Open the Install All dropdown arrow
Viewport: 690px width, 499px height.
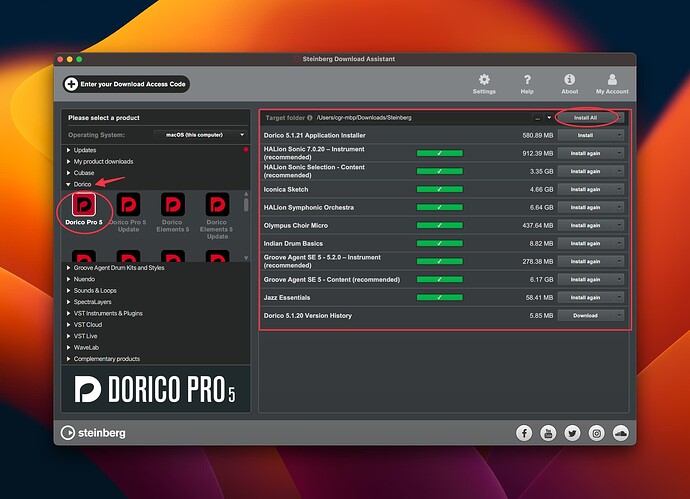619,117
